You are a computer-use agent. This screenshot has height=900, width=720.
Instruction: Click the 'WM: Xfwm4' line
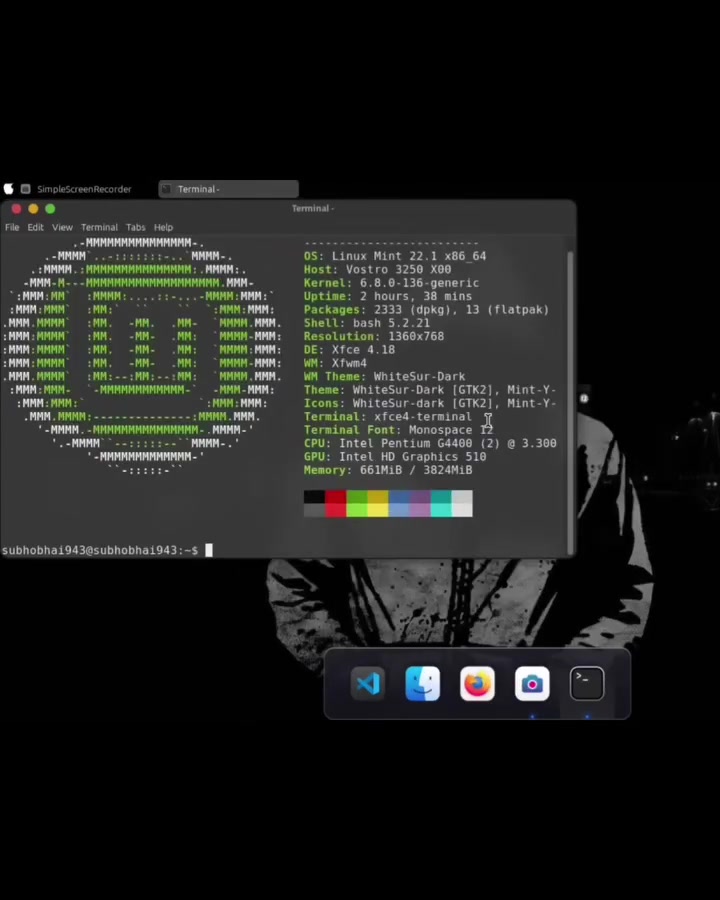(x=335, y=363)
